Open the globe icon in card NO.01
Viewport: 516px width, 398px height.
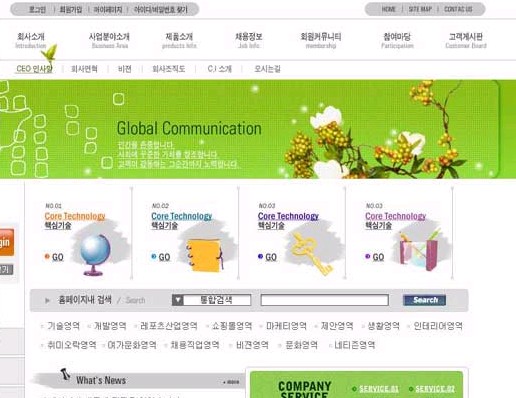(96, 255)
